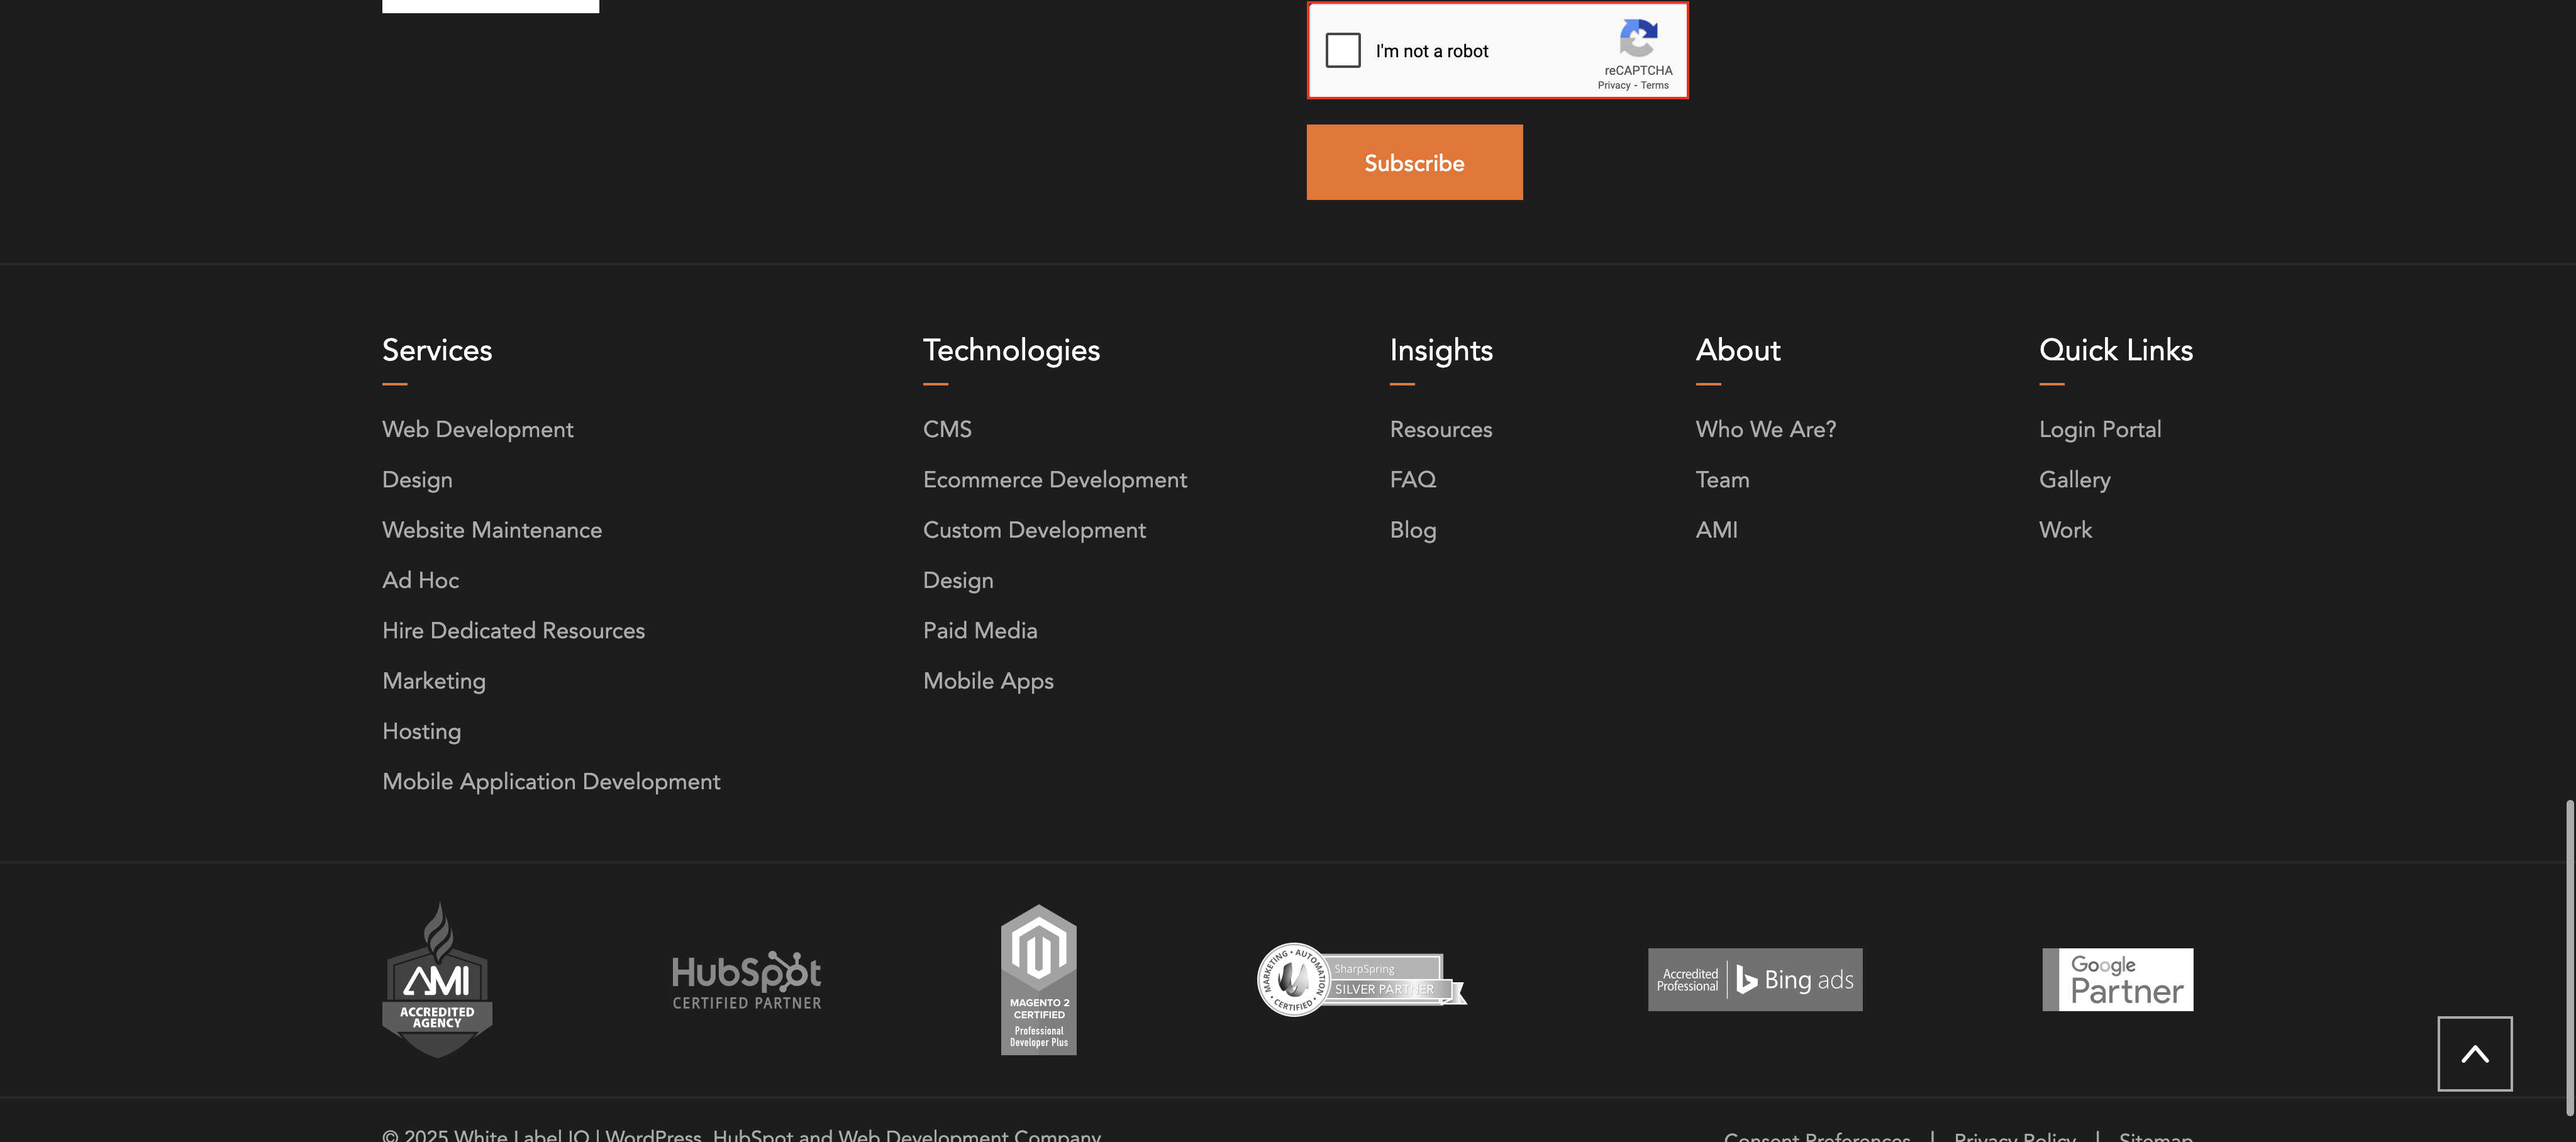Screen dimensions: 2576x1142
Task: Click the back-to-top arrow
Action: tap(2475, 1053)
